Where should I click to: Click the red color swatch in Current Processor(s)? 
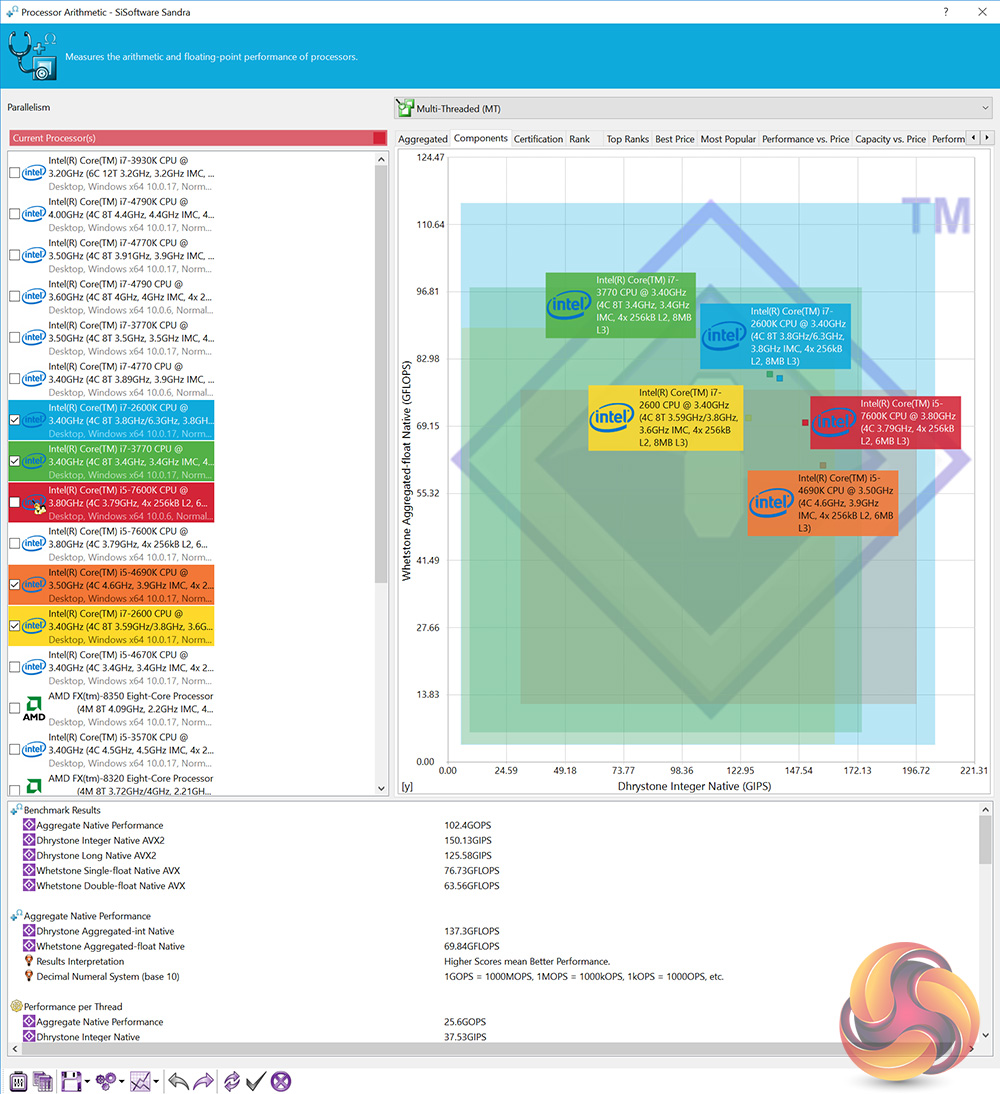tap(380, 137)
